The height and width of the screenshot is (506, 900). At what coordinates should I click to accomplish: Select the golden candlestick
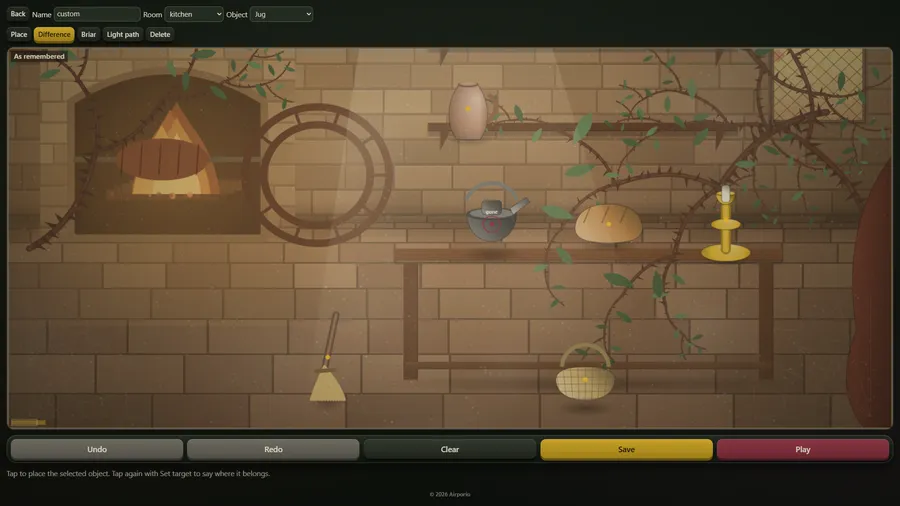(x=726, y=225)
